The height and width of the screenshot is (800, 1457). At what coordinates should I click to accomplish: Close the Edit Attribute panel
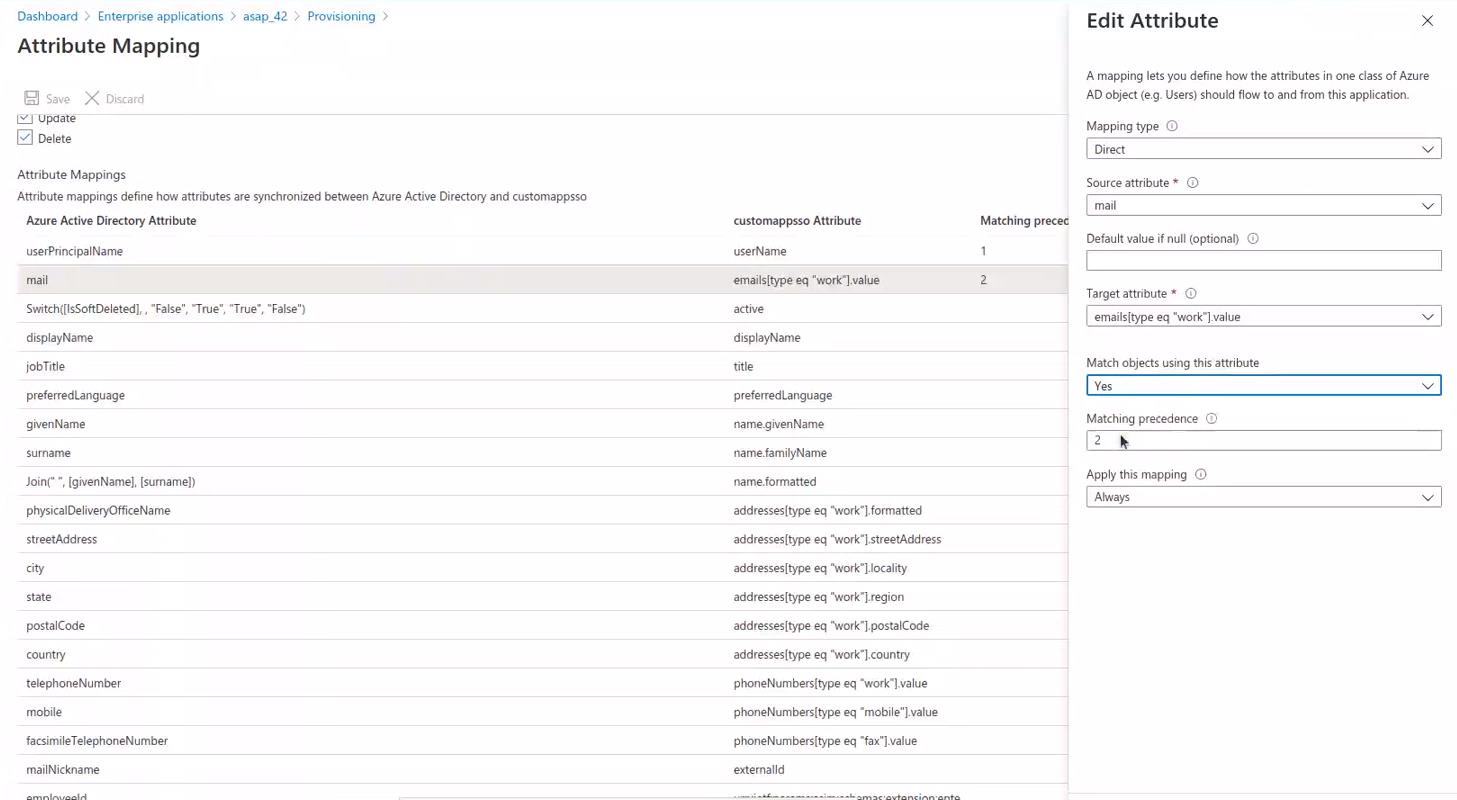click(1427, 21)
